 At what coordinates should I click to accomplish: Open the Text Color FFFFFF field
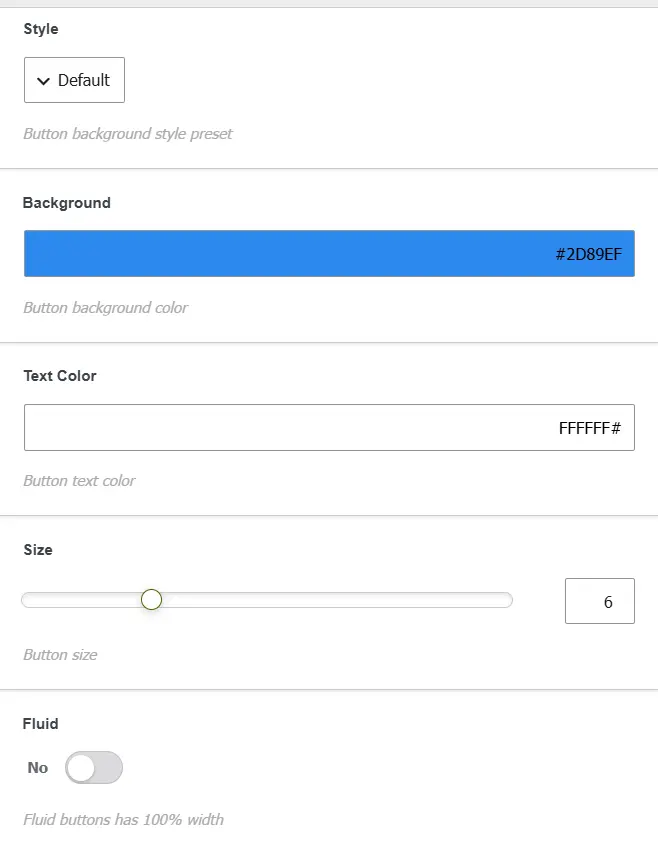(x=329, y=427)
